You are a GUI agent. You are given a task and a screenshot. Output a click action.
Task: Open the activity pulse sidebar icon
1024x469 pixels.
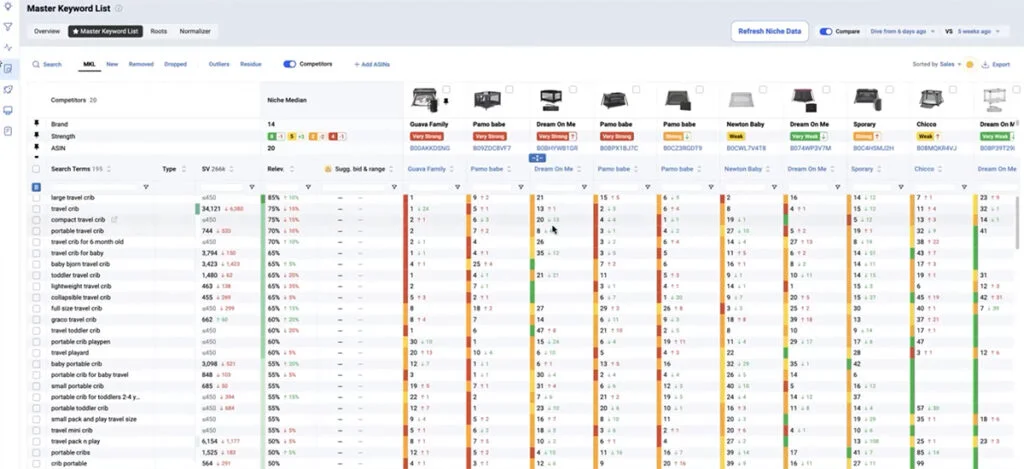pyautogui.click(x=8, y=48)
